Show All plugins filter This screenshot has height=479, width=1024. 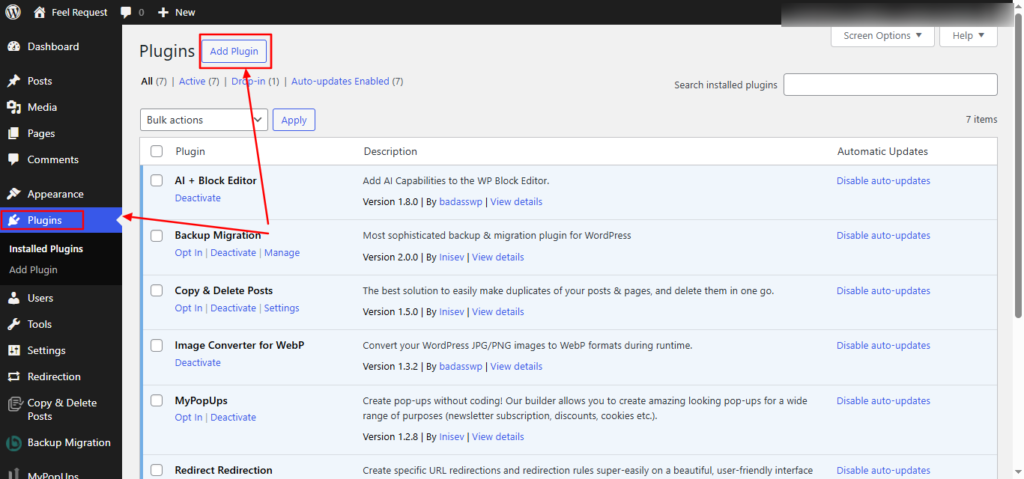(146, 82)
